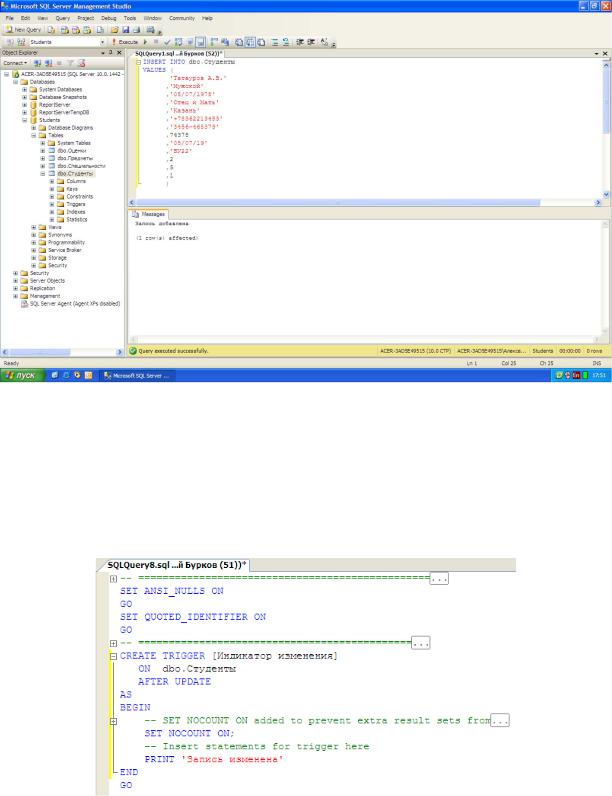Collapse the Tables folder

pos(33,136)
